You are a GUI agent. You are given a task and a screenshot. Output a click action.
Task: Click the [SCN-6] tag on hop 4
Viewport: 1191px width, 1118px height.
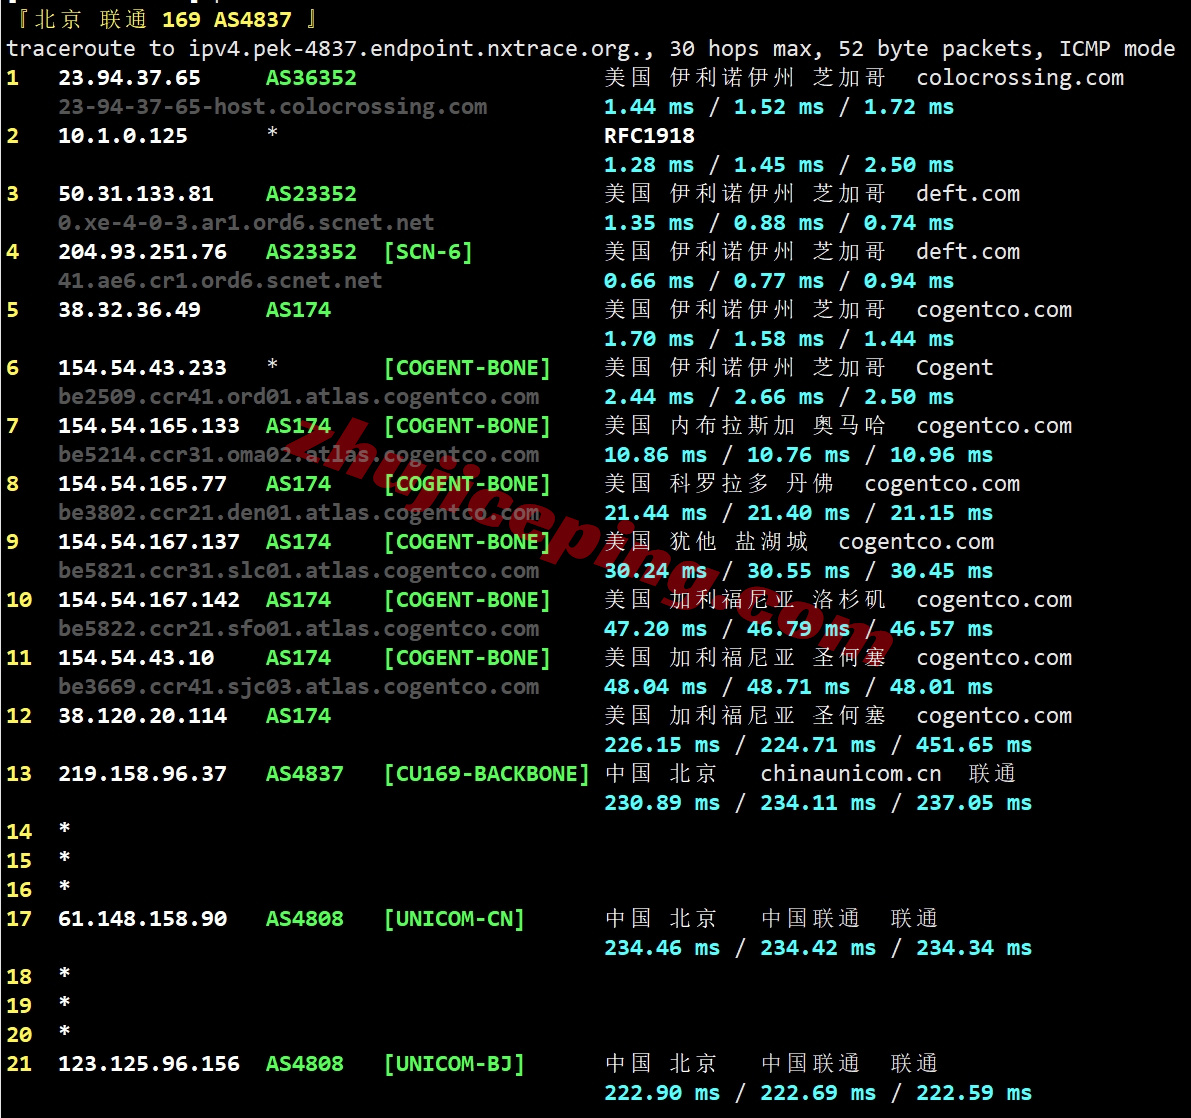pos(428,252)
